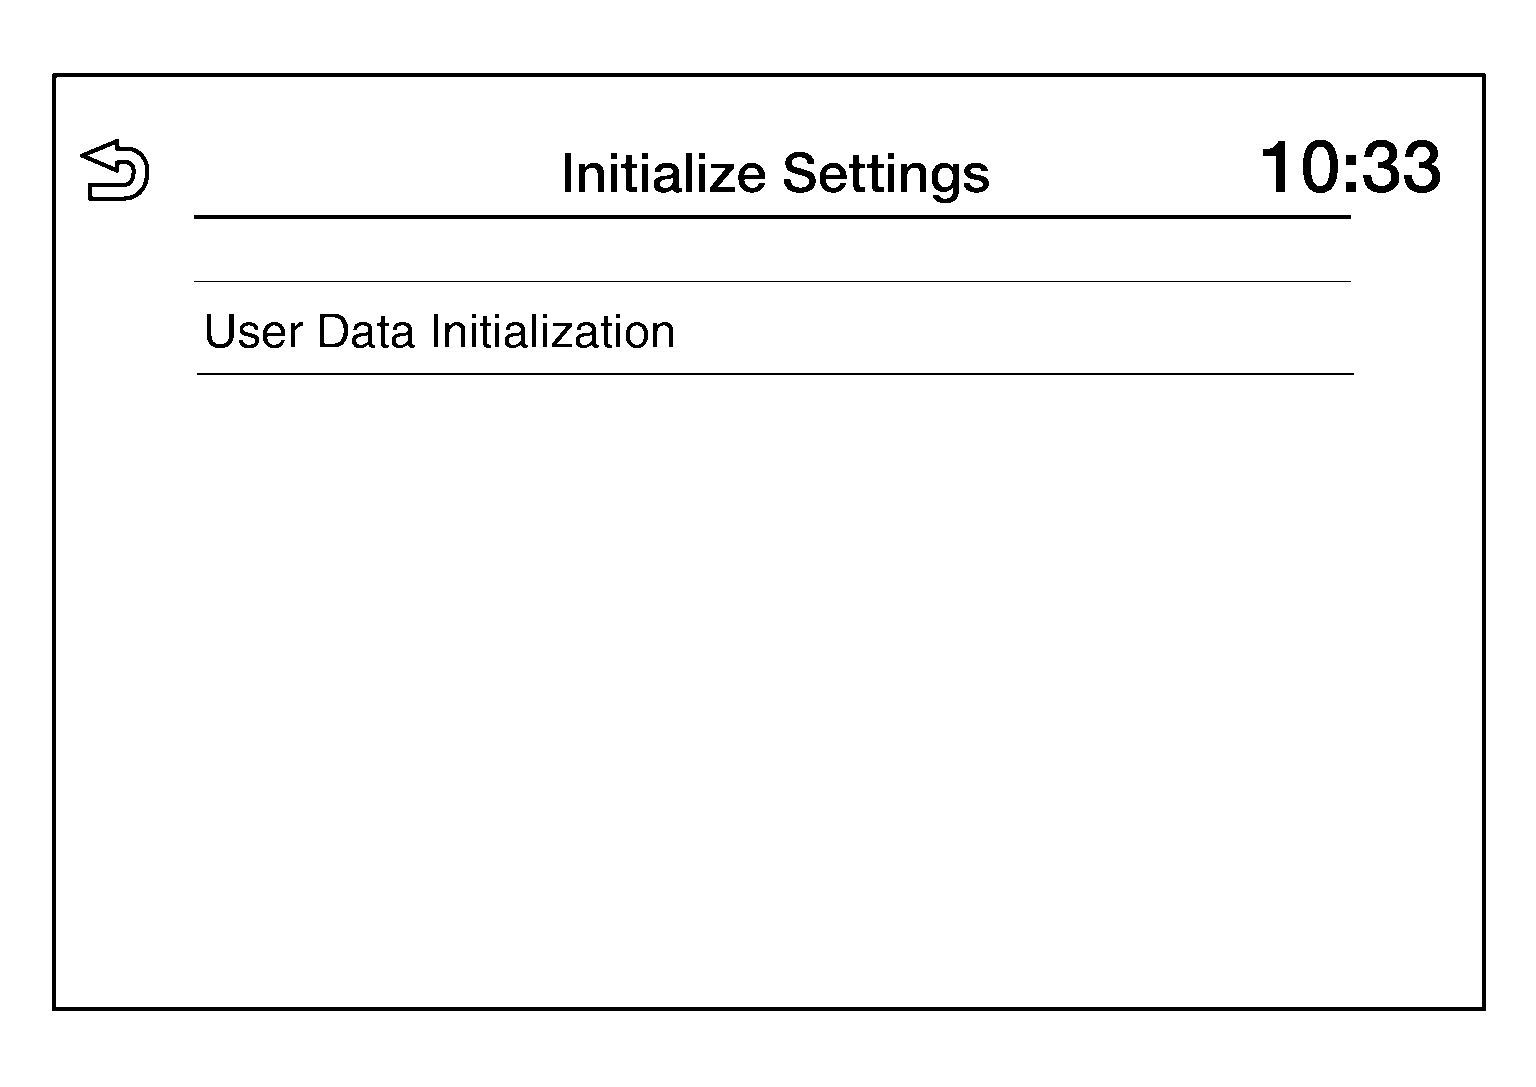This screenshot has width=1536, height=1087.
Task: Click the 10:33 clock display
Action: click(x=1349, y=167)
